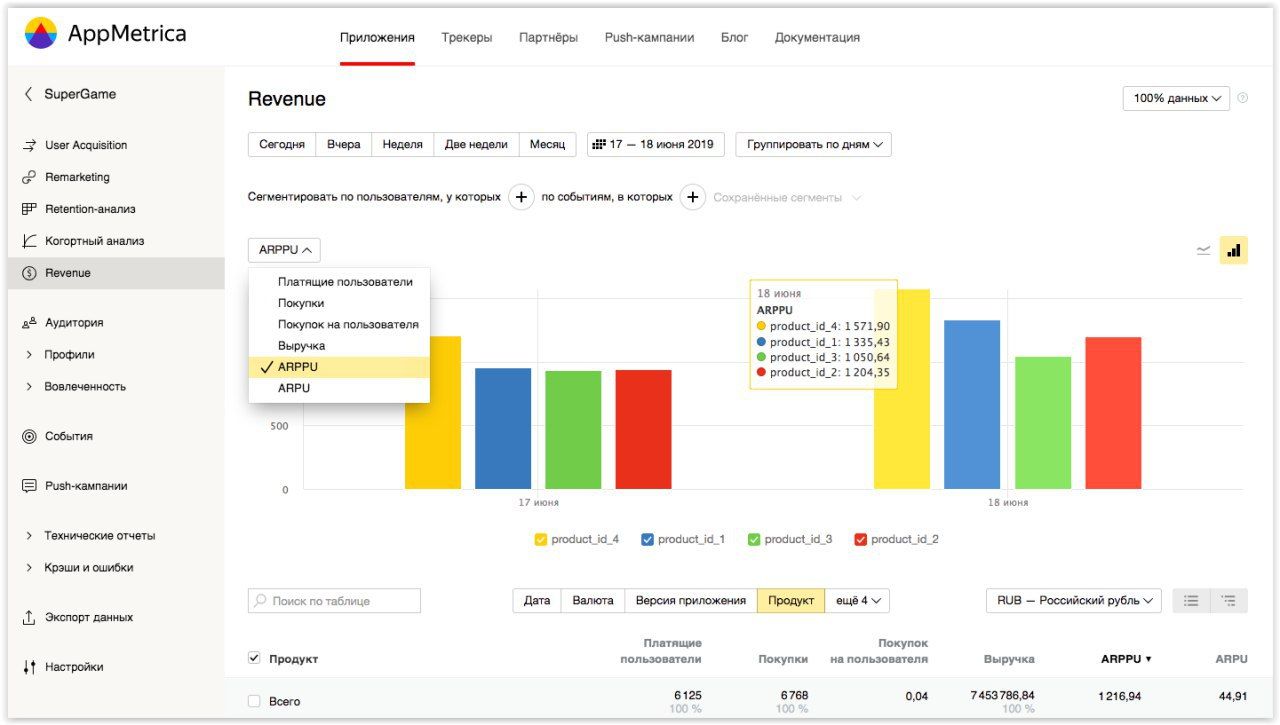1280x725 pixels.
Task: Click the Push-кампании message icon in sidebar
Action: tap(29, 486)
